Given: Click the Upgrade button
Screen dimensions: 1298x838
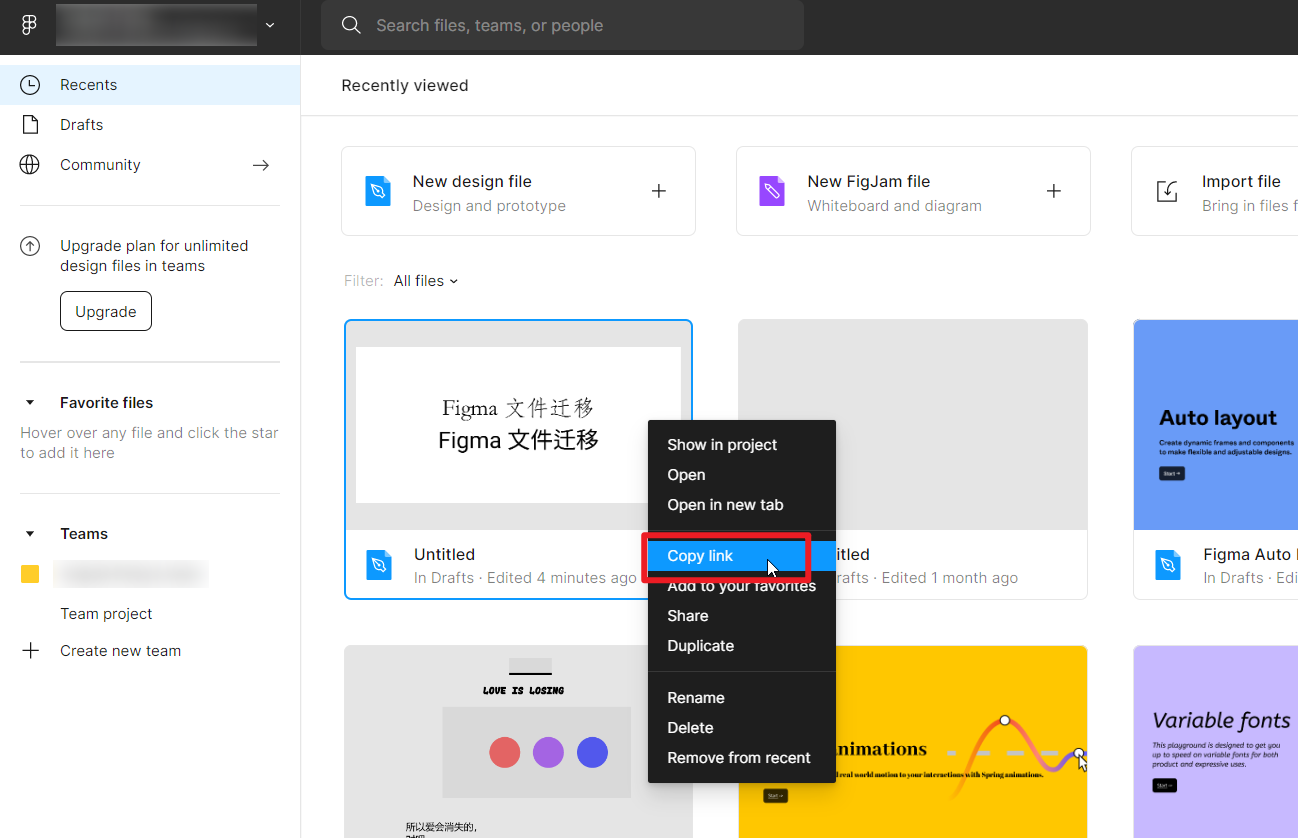Looking at the screenshot, I should click(105, 310).
